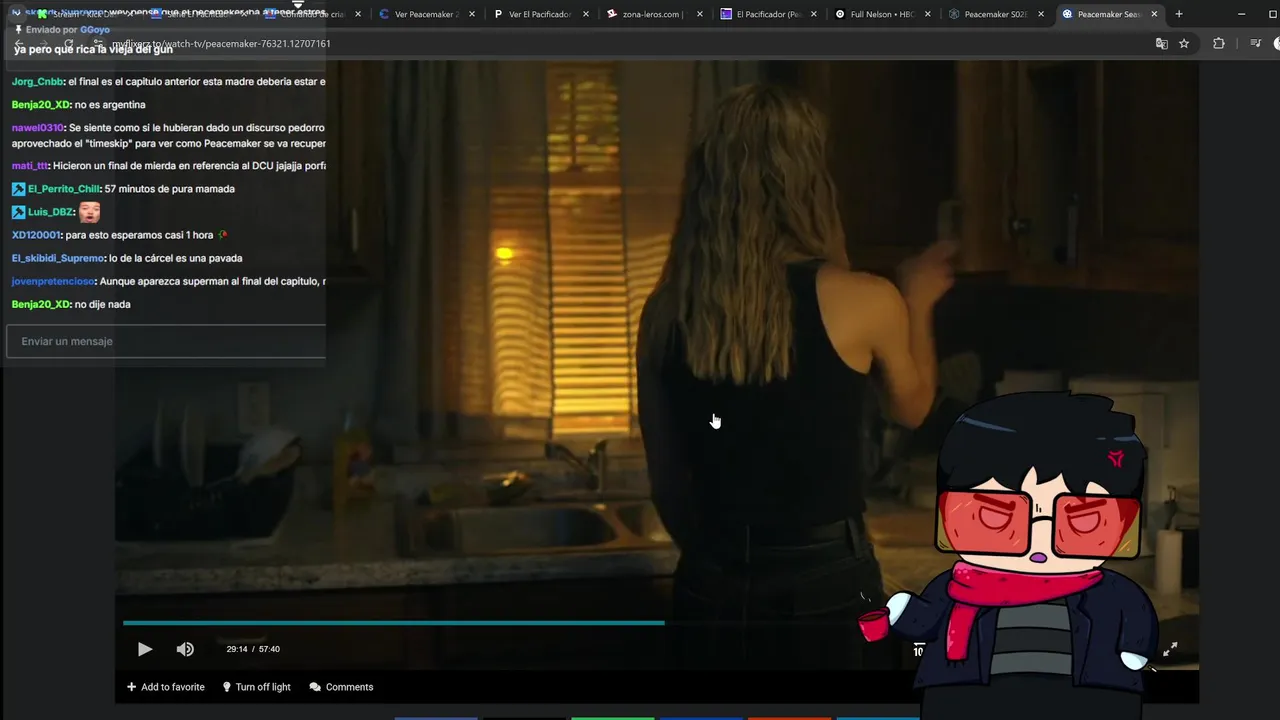Bookmark this page with the star icon
Viewport: 1280px width, 720px height.
(1184, 44)
